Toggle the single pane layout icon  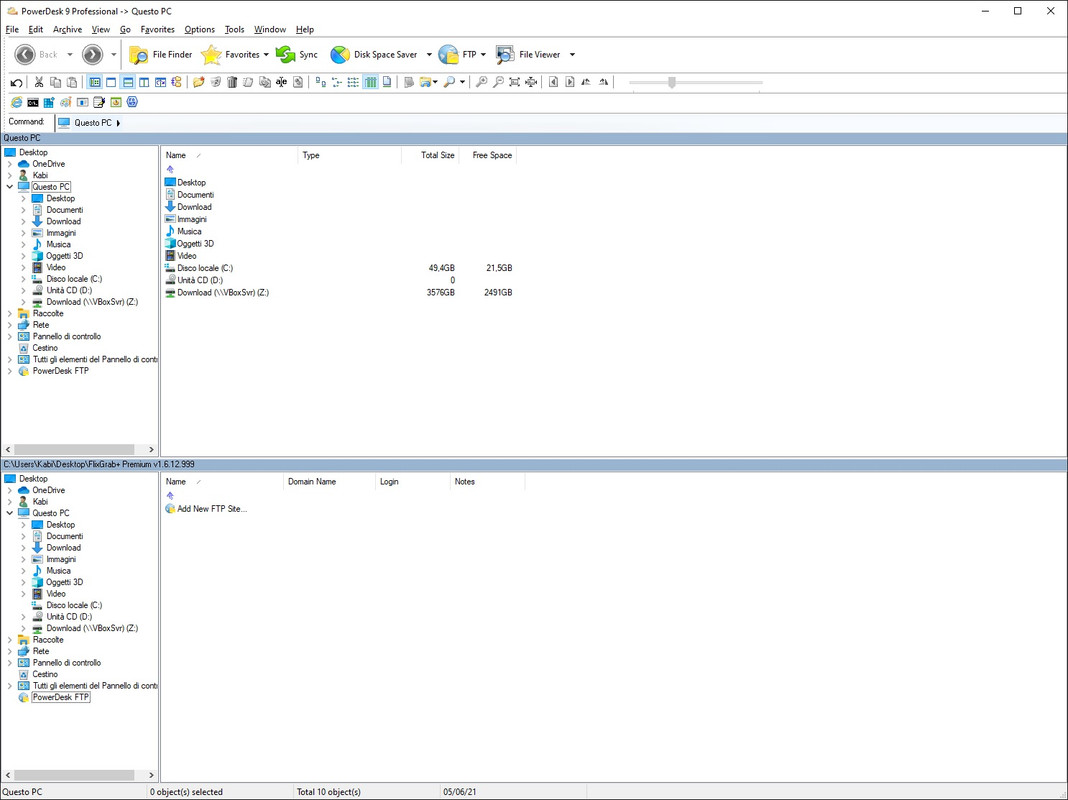click(x=111, y=82)
